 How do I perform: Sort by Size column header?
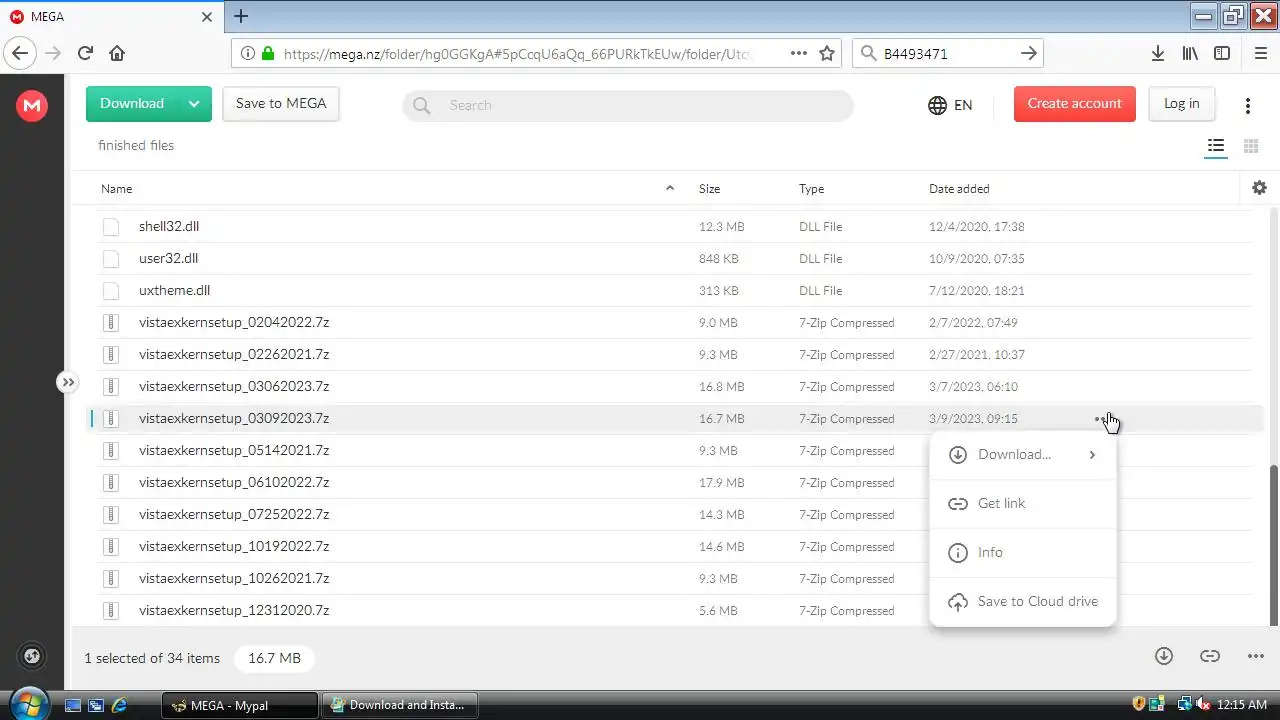[x=709, y=189]
